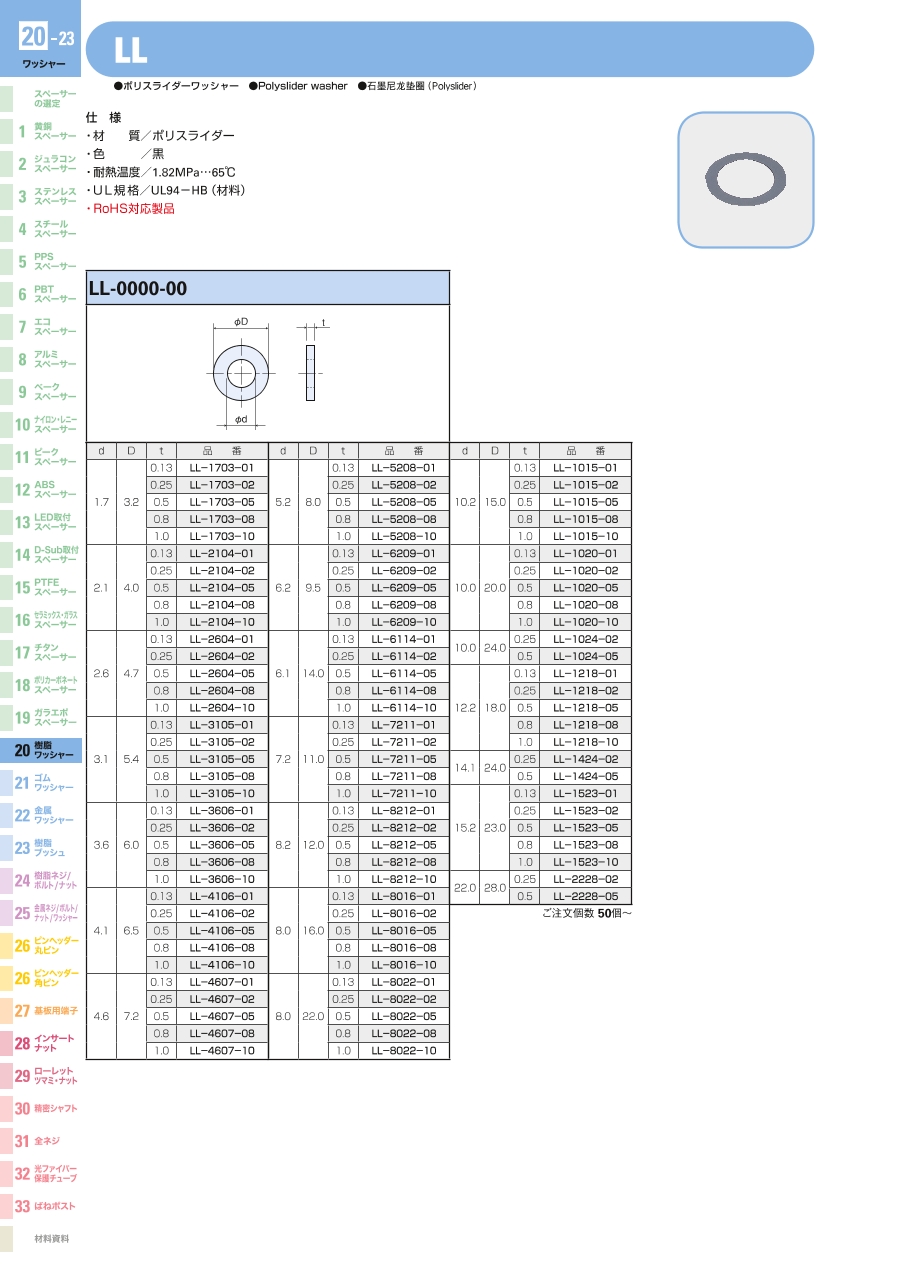Image resolution: width=900 pixels, height=1272 pixels.
Task: Click the LL-0000-00 table title bar
Action: point(268,289)
